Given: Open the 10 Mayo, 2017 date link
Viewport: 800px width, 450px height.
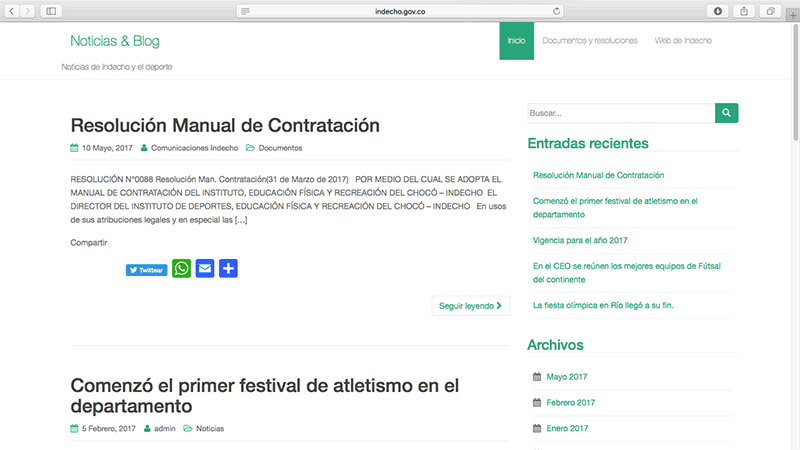Looking at the screenshot, I should [107, 148].
